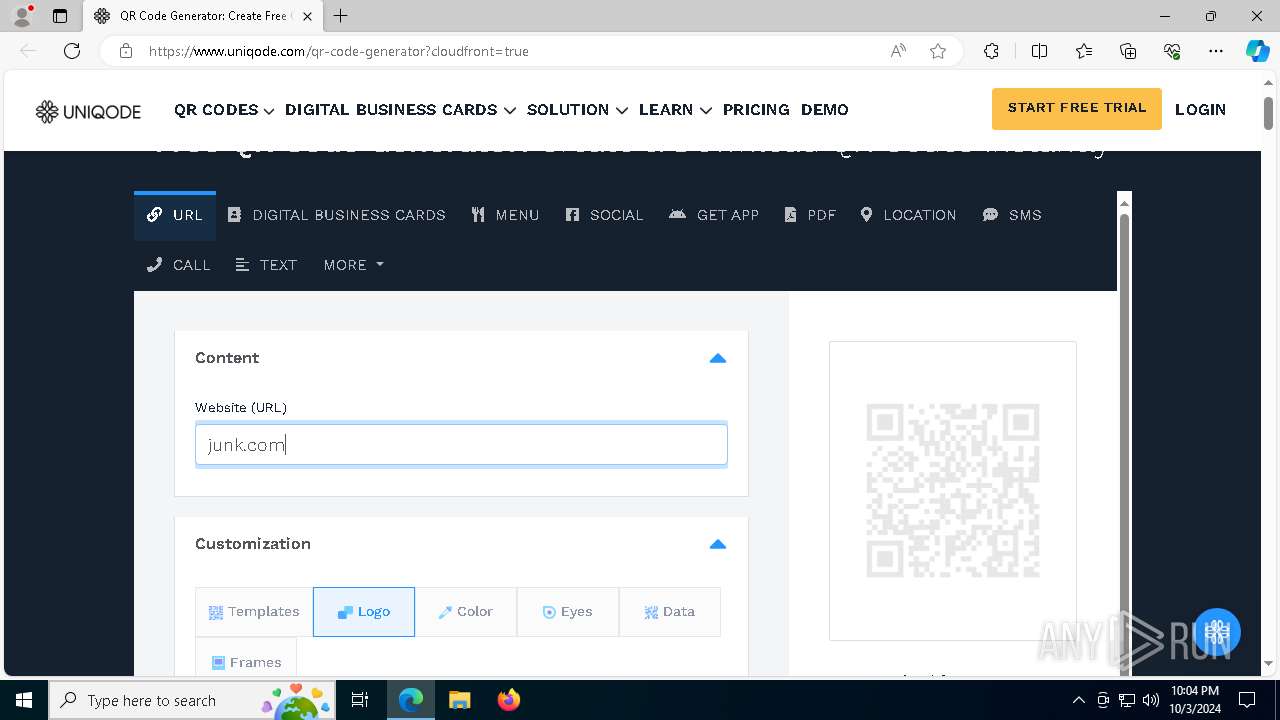This screenshot has height=720, width=1280.
Task: Select the URL QR type tab
Action: 175,215
